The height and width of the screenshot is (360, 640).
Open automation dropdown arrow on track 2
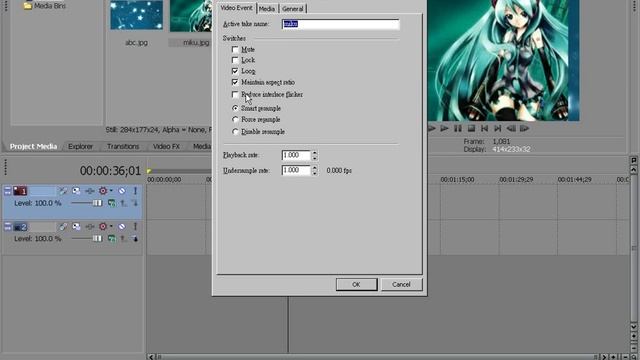click(x=111, y=226)
